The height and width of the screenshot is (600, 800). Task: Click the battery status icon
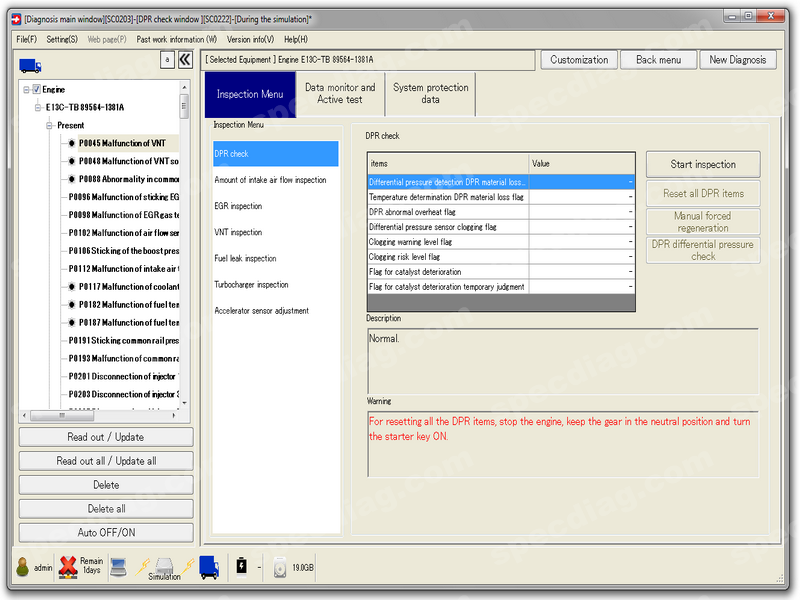point(241,566)
